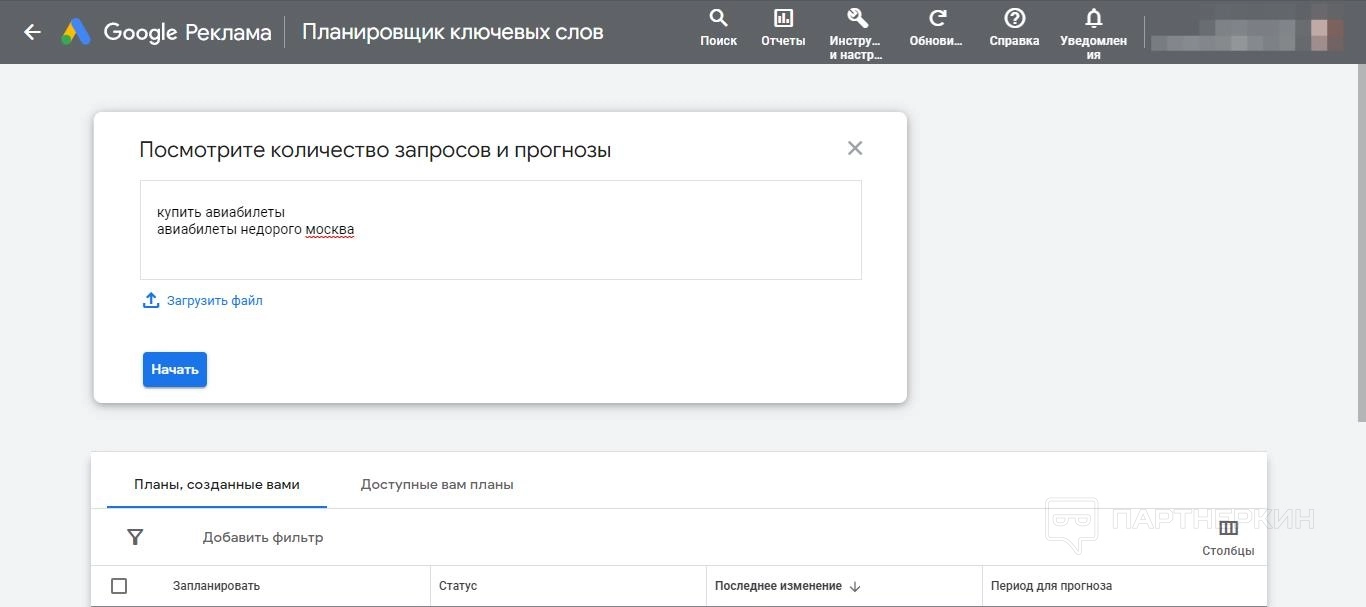Open the Search (Поиск) magnifier icon
1366x607 pixels.
click(718, 19)
